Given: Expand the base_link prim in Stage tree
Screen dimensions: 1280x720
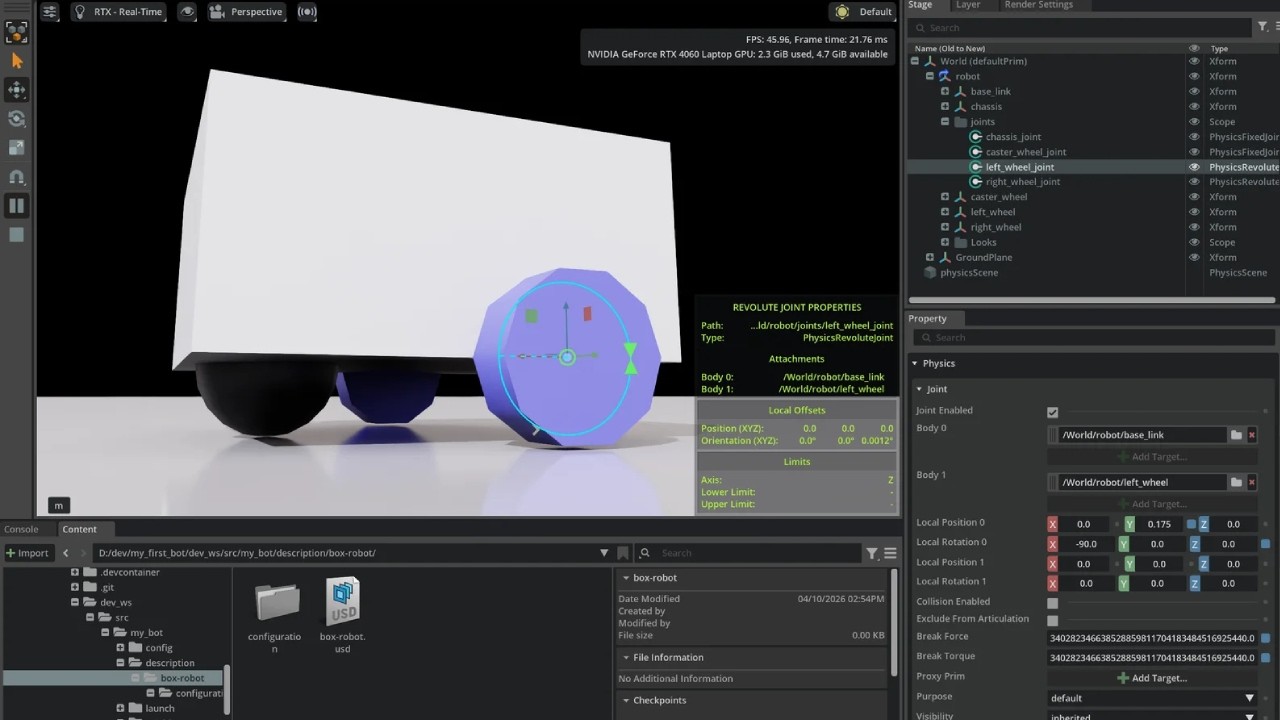Looking at the screenshot, I should [x=945, y=91].
